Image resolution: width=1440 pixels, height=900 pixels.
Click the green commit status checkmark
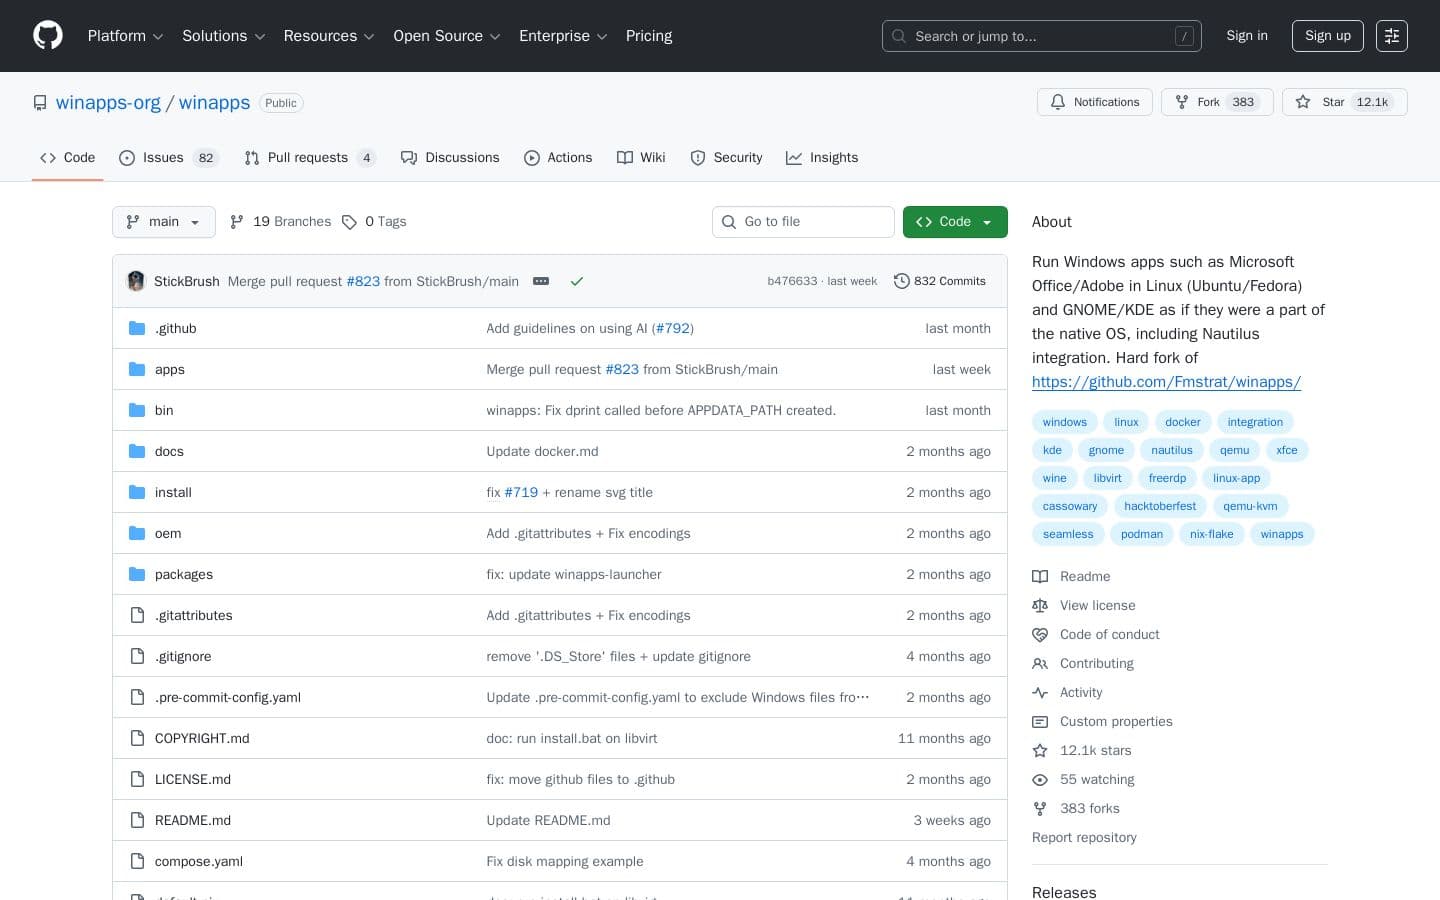[576, 282]
